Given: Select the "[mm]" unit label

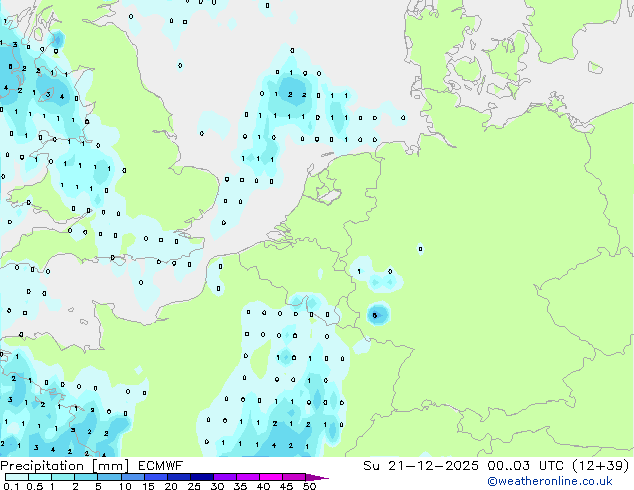Looking at the screenshot, I should pos(110,466).
